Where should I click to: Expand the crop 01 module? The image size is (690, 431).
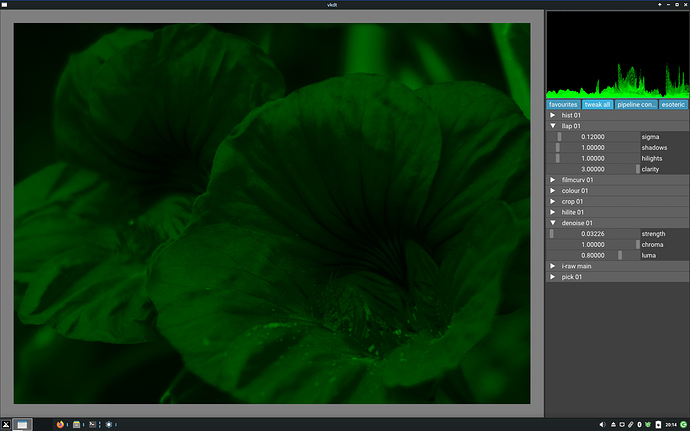point(552,201)
